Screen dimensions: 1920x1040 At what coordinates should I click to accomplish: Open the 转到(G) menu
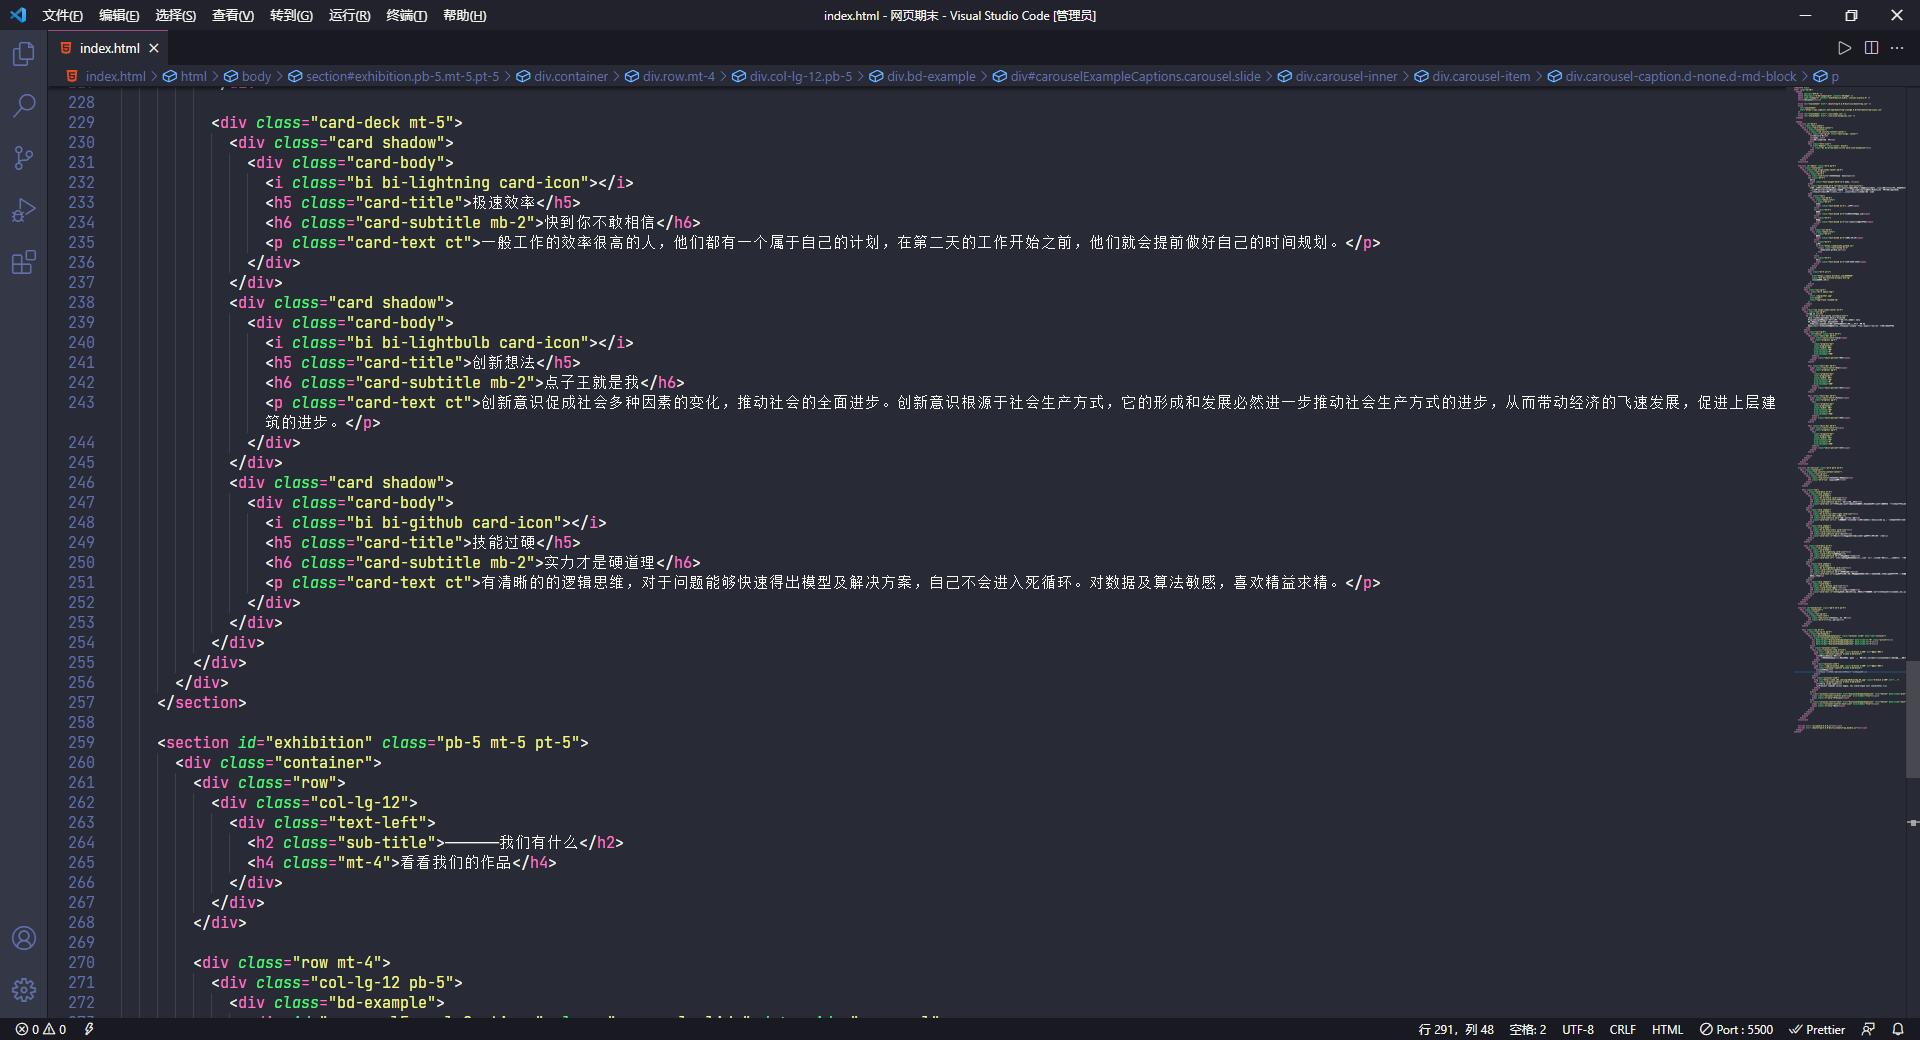point(291,15)
